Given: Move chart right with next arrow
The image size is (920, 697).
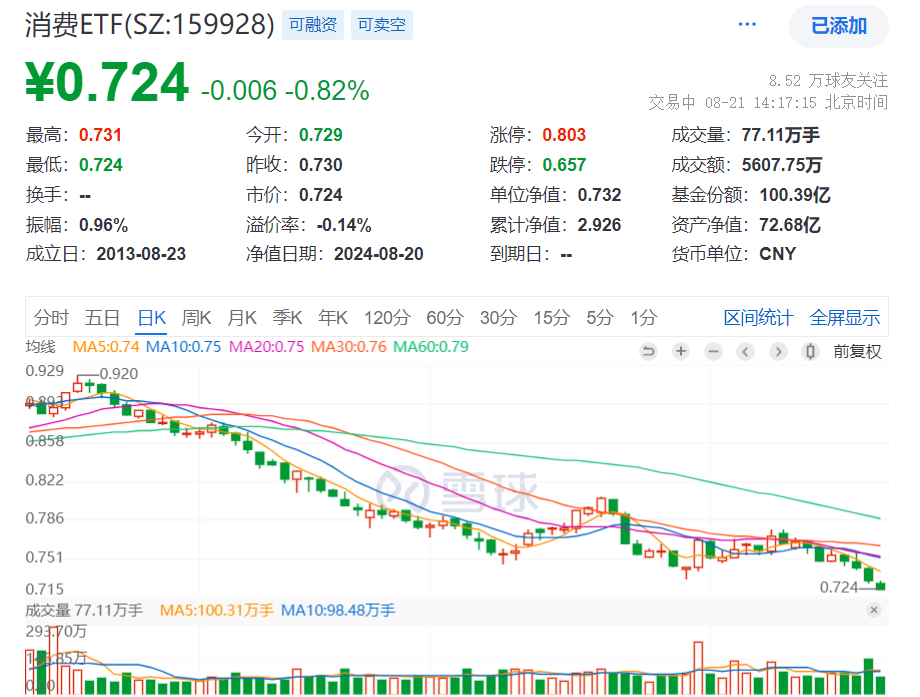Looking at the screenshot, I should (x=778, y=351).
